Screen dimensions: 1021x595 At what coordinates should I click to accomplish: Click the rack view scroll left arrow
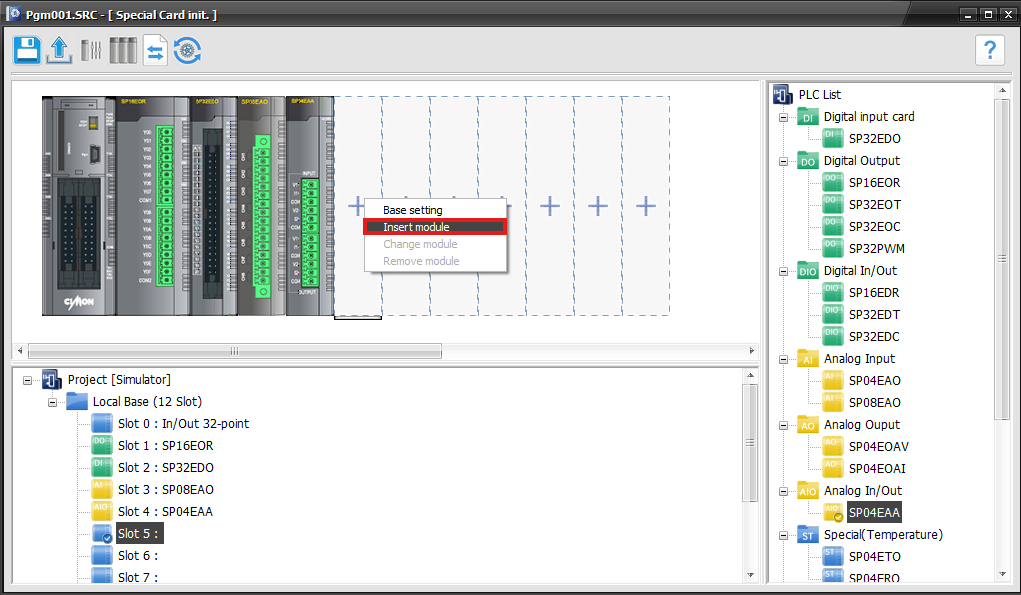(x=20, y=351)
